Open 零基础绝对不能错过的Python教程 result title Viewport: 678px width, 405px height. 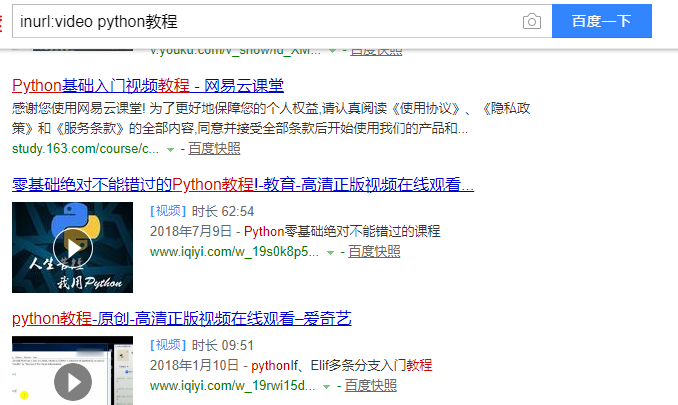point(243,185)
